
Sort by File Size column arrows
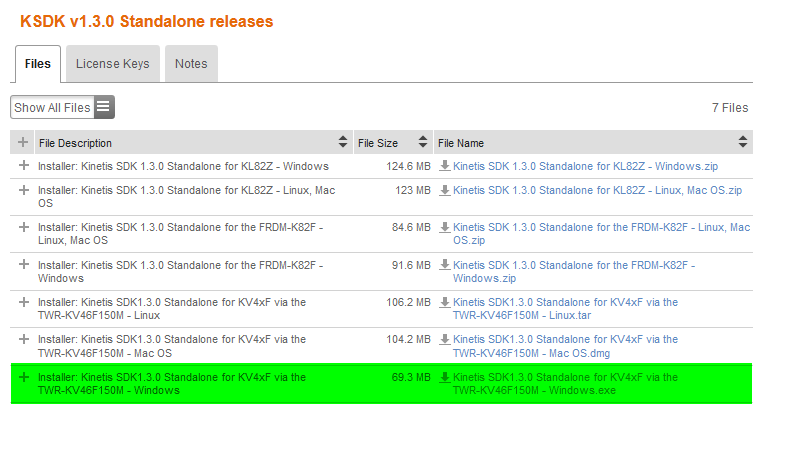(423, 142)
